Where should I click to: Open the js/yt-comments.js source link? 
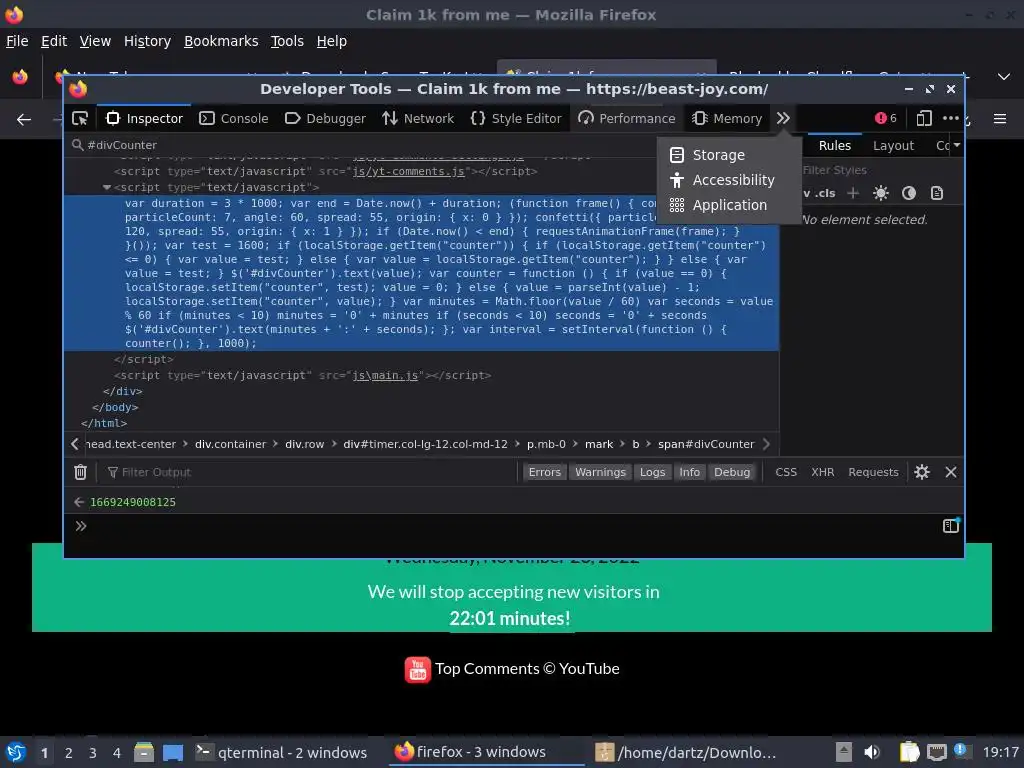(x=408, y=171)
